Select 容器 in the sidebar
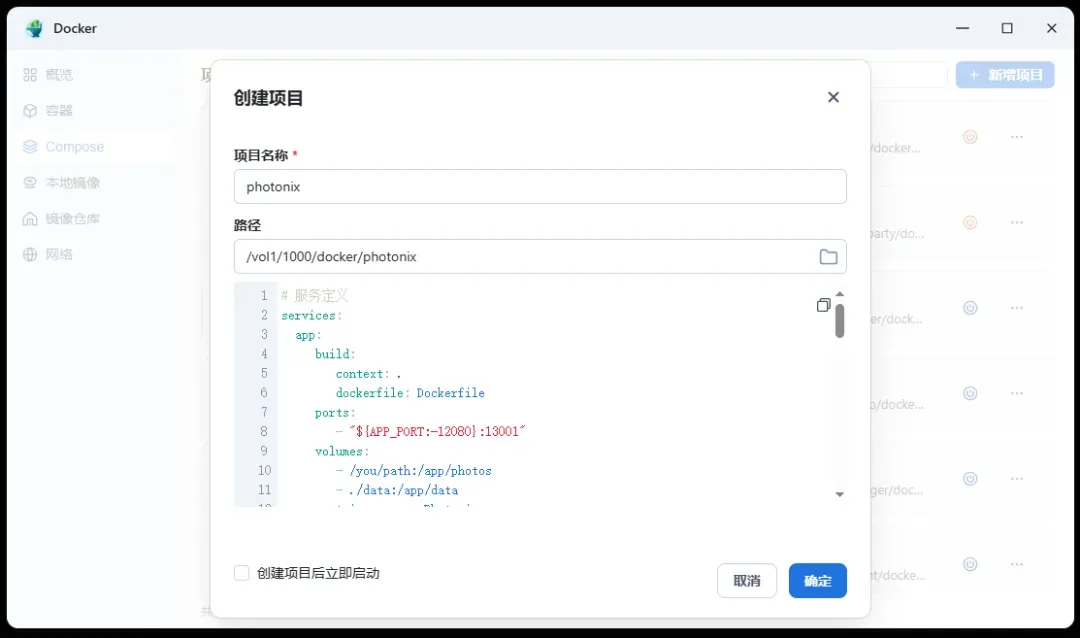 click(59, 111)
